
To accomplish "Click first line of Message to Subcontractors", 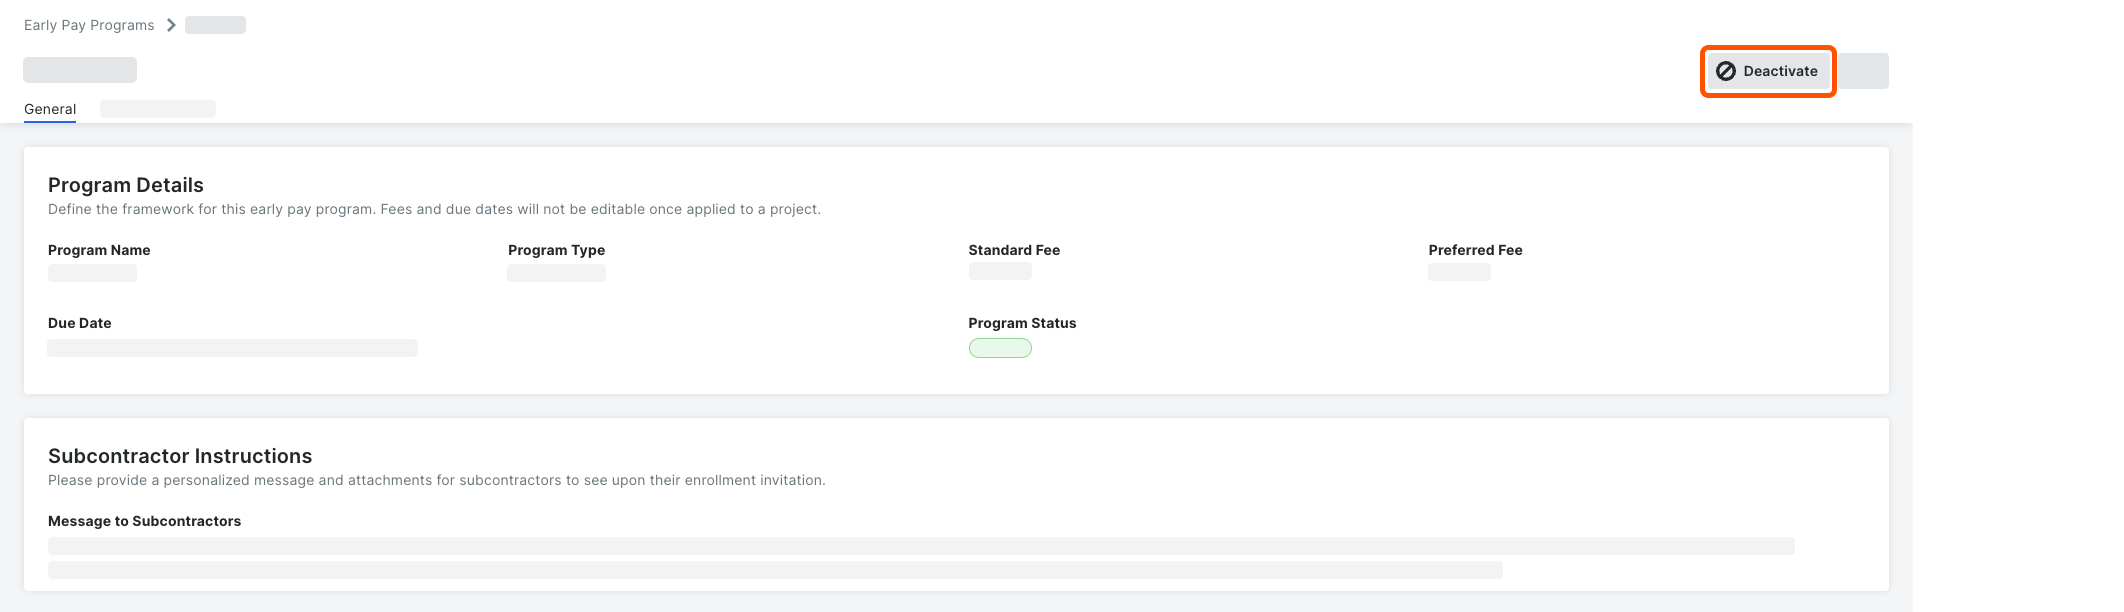I will click(x=920, y=546).
